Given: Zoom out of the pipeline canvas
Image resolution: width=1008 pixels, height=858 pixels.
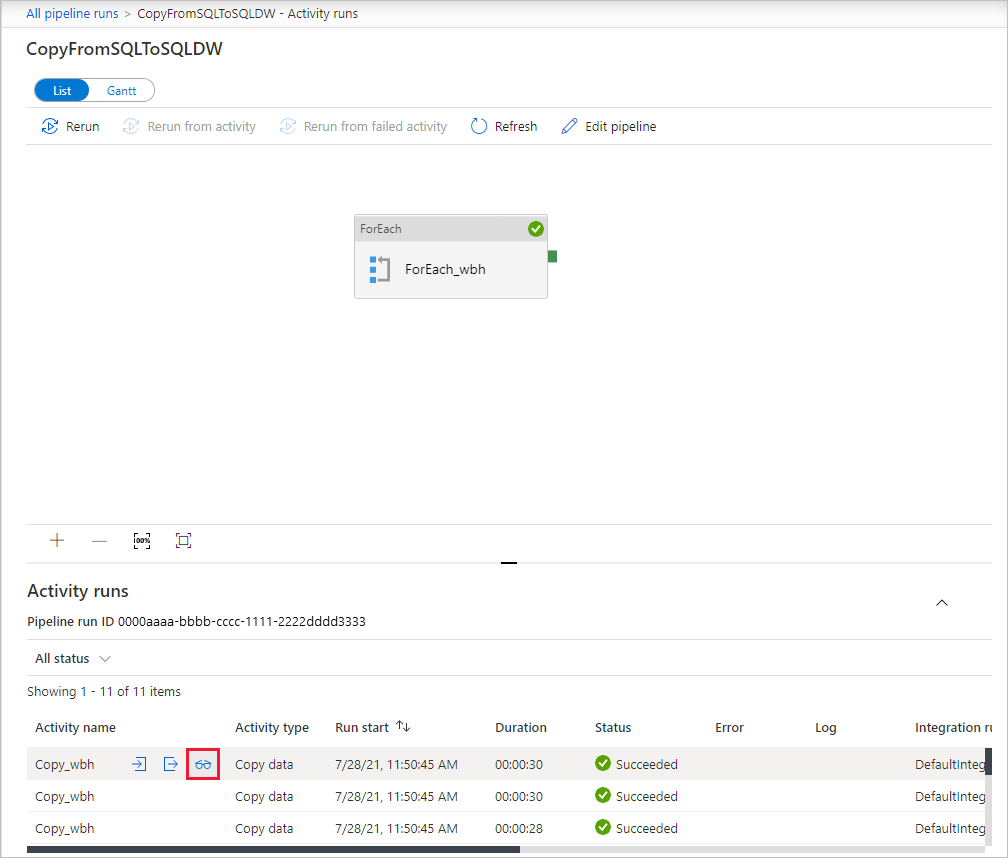Looking at the screenshot, I should click(99, 540).
